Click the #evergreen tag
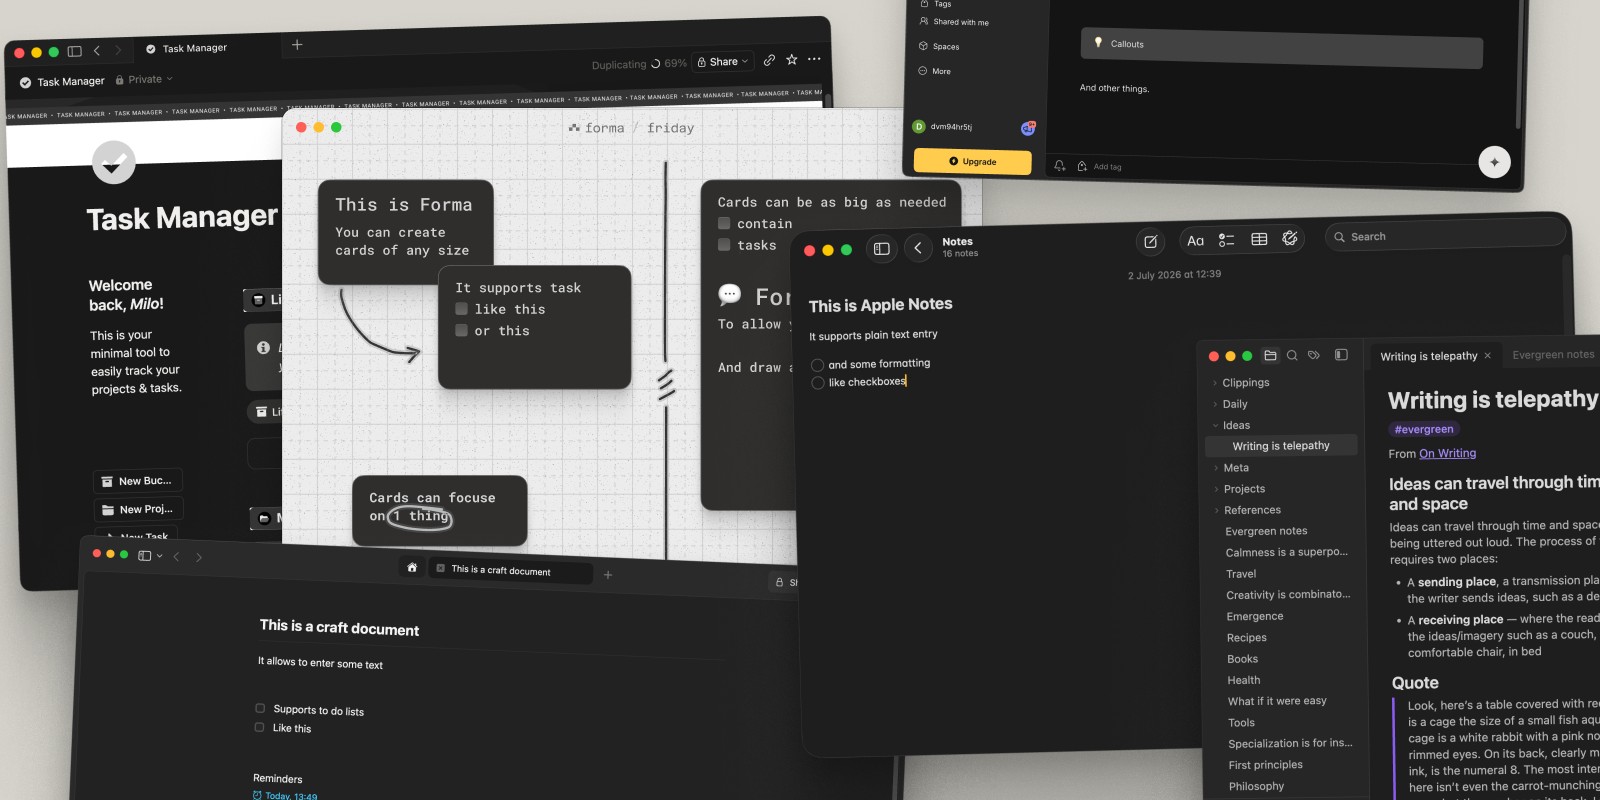The height and width of the screenshot is (800, 1600). (x=1424, y=429)
